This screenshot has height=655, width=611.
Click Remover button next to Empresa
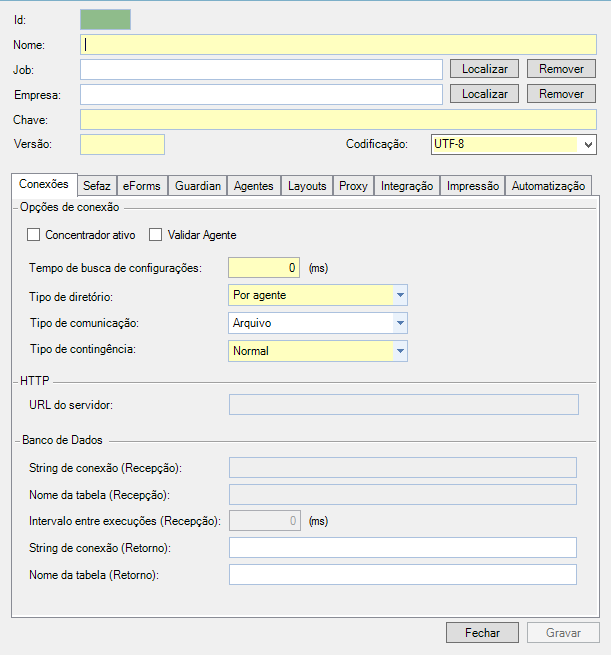coord(561,94)
